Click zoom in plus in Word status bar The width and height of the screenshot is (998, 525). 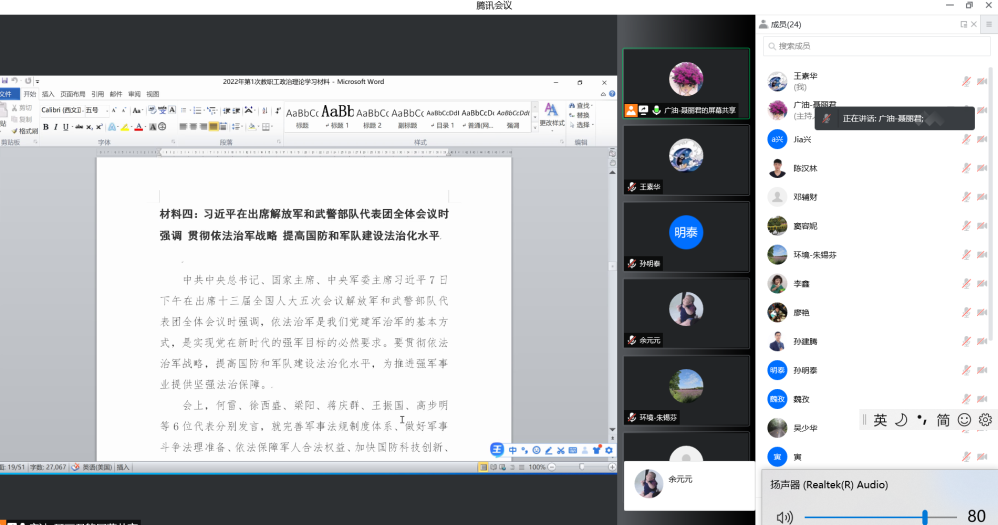click(612, 467)
